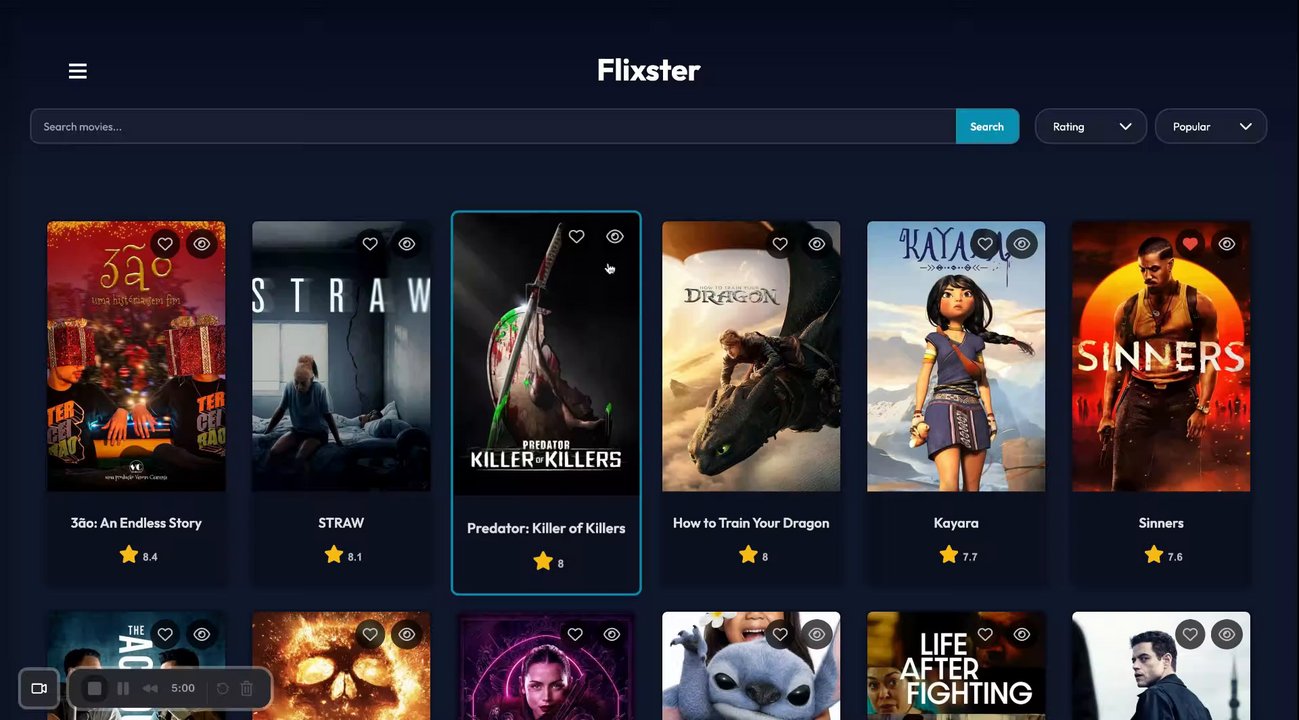The width and height of the screenshot is (1299, 720).
Task: Click heart on Predator: Killer of Killers
Action: (576, 237)
